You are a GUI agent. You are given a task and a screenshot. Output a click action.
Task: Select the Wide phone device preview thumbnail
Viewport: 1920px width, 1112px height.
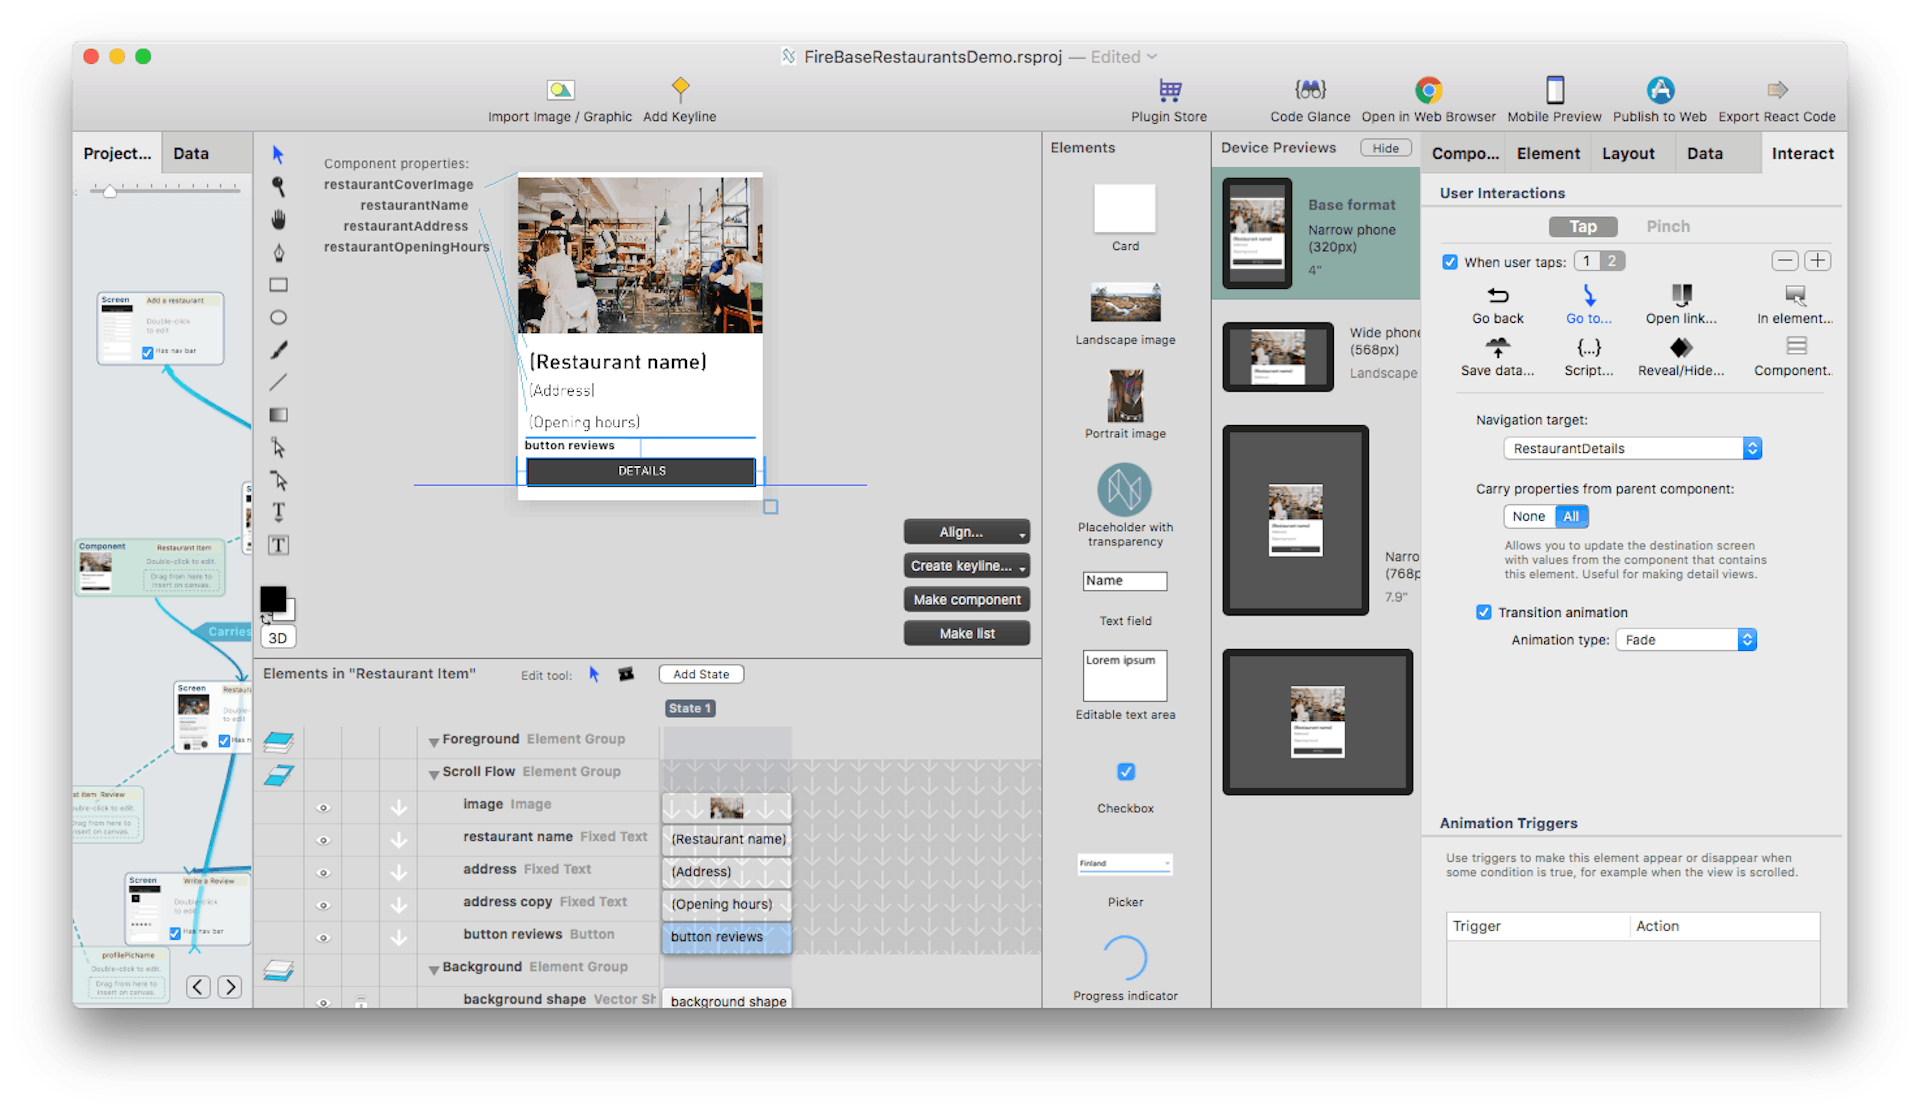click(x=1278, y=357)
